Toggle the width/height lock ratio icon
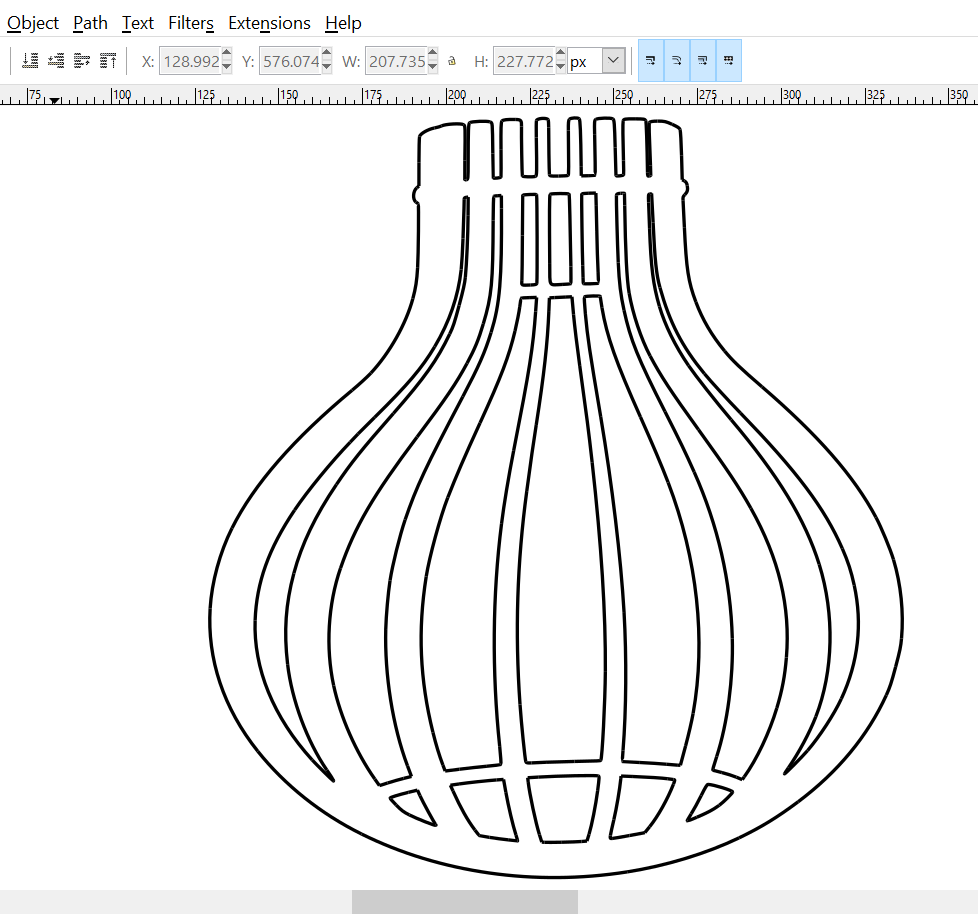Viewport: 978px width, 914px height. 452,61
